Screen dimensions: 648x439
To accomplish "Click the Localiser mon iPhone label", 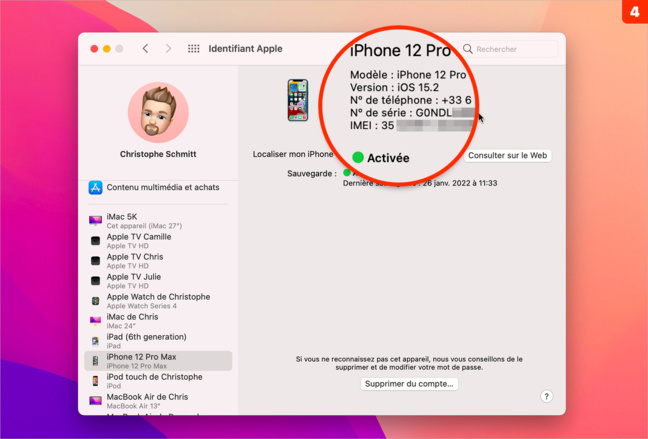I will (293, 154).
